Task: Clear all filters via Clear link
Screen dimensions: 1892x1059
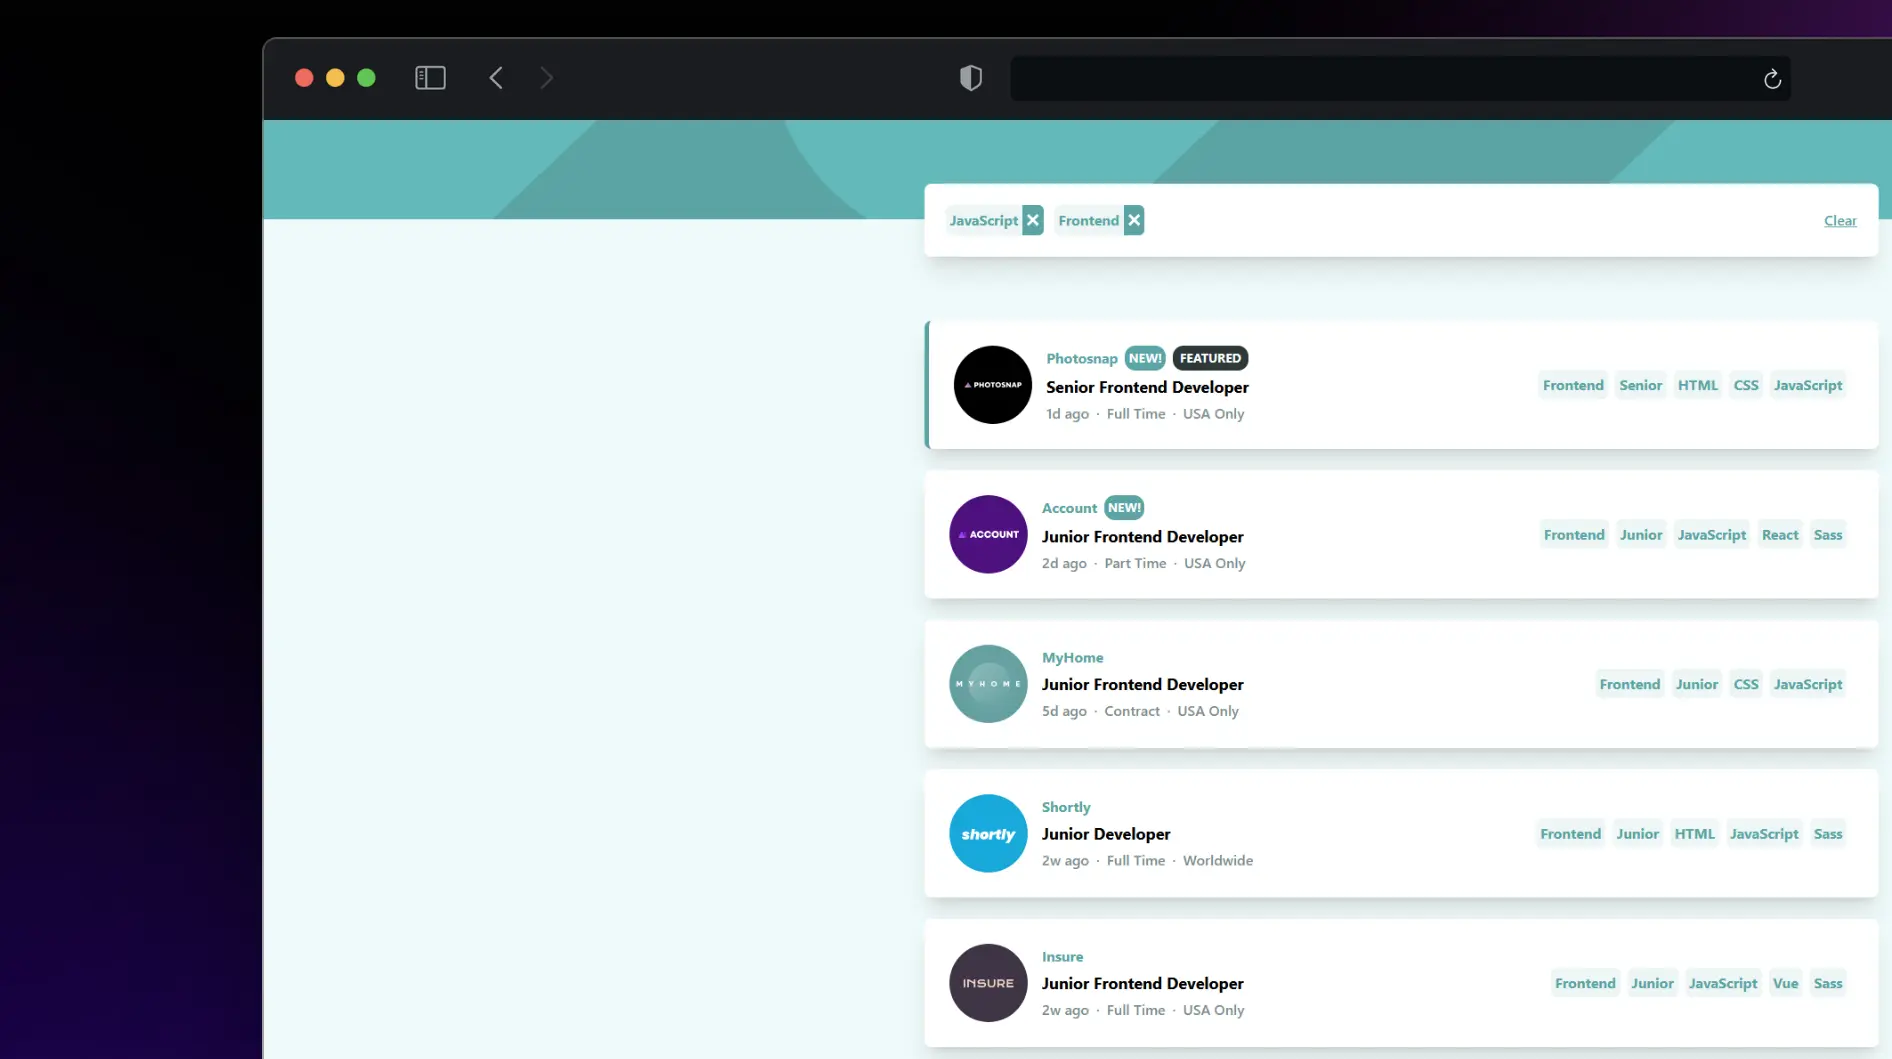Action: [1840, 220]
